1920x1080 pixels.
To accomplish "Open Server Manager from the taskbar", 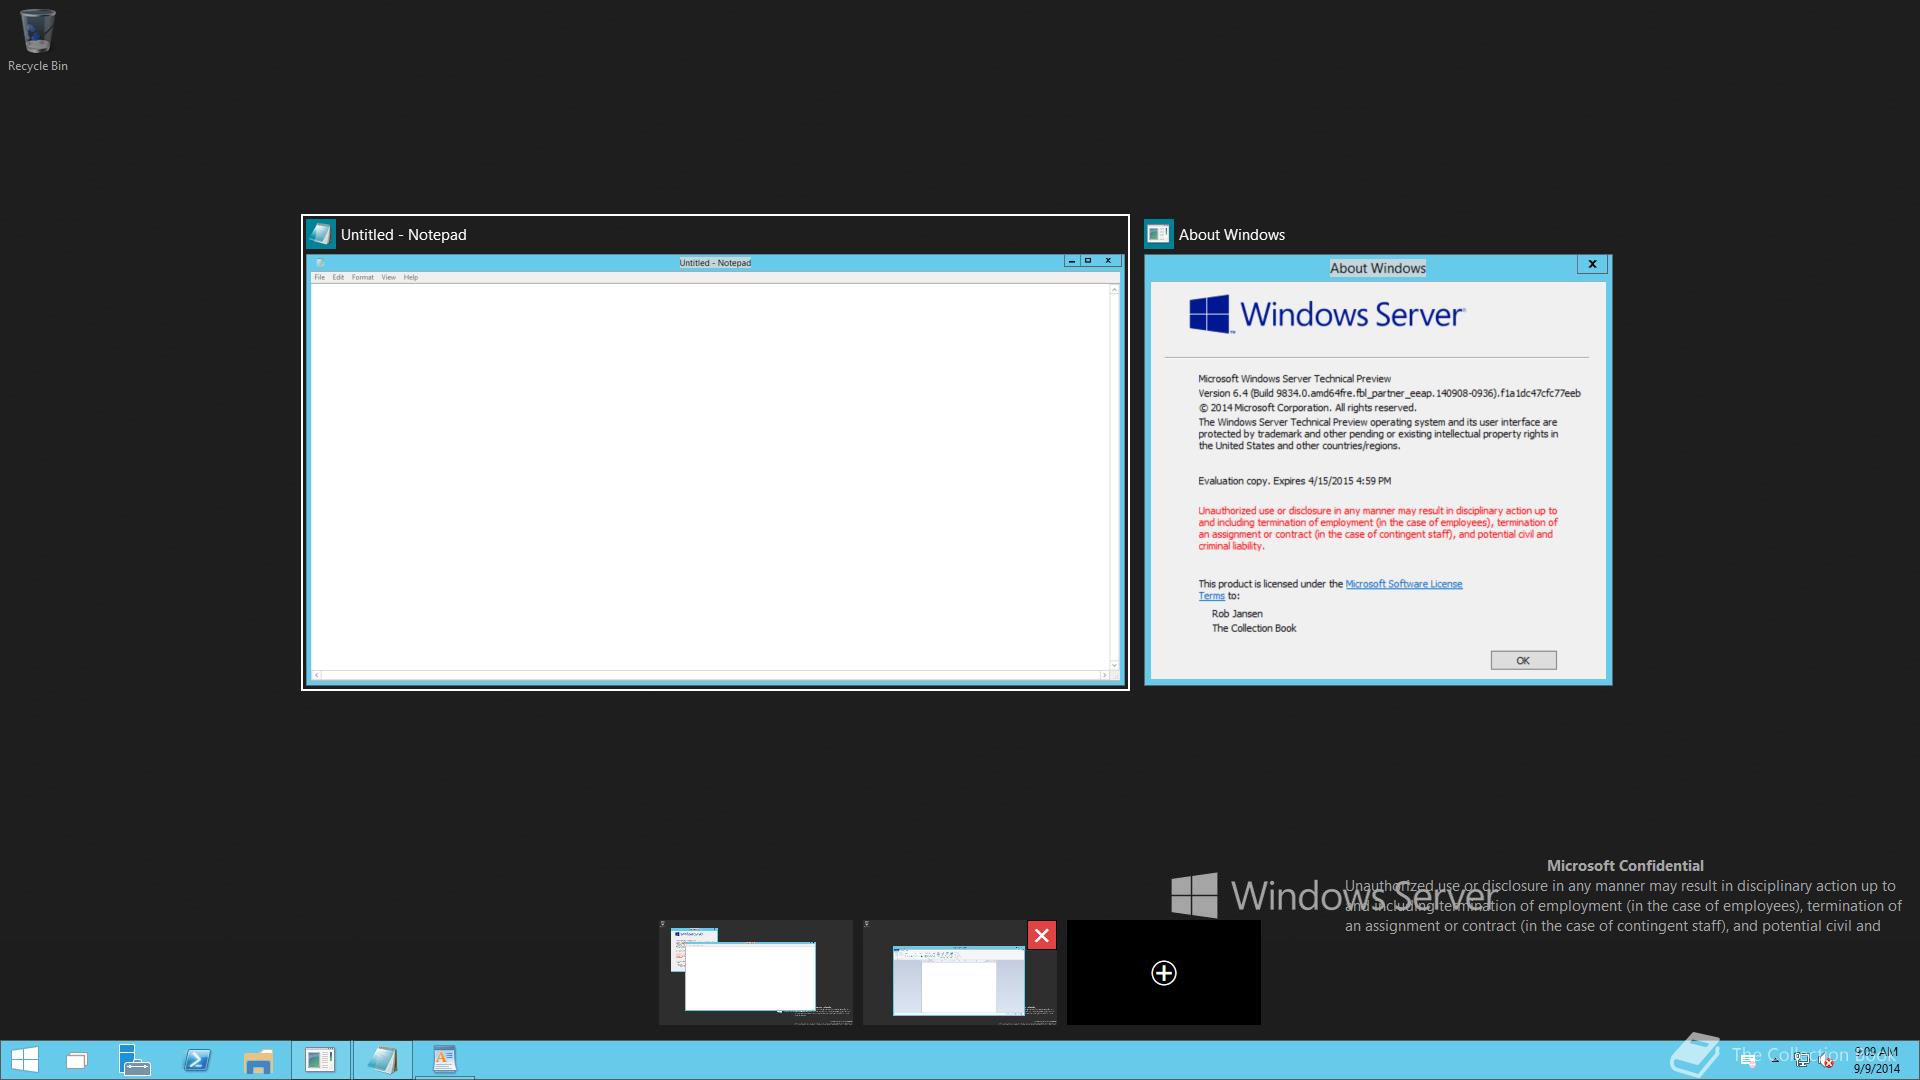I will click(135, 1060).
